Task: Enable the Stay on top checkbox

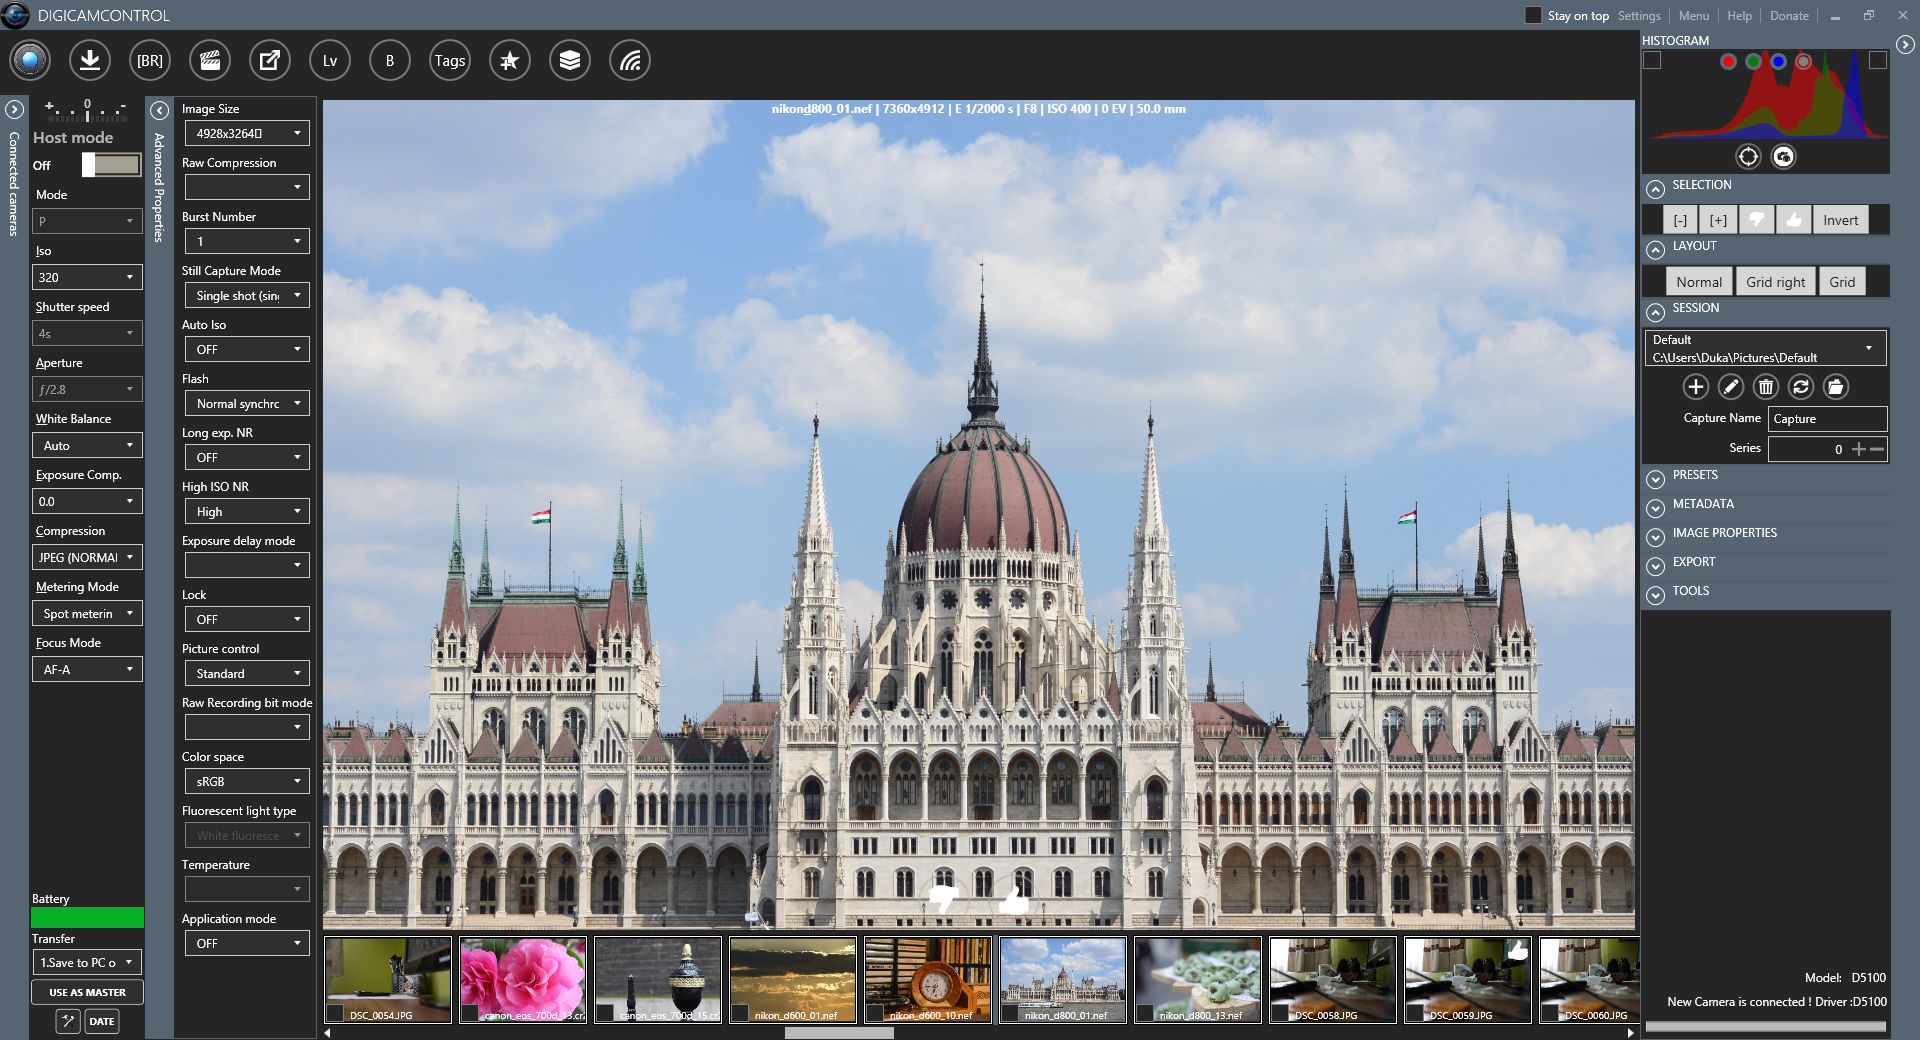Action: (x=1533, y=15)
